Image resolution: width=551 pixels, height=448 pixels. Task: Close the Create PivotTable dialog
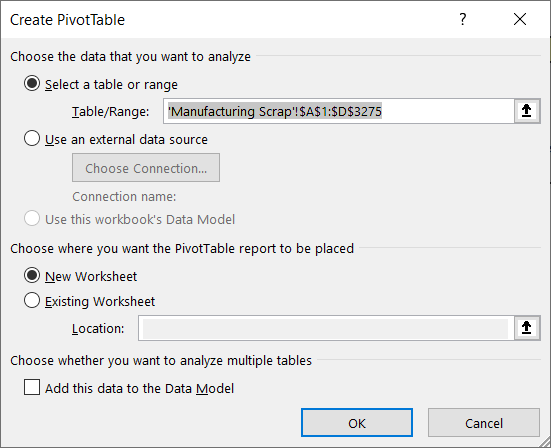(x=520, y=19)
